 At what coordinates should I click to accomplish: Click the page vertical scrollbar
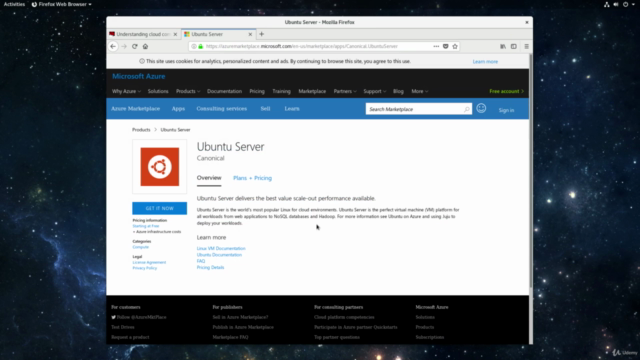tap(531, 171)
